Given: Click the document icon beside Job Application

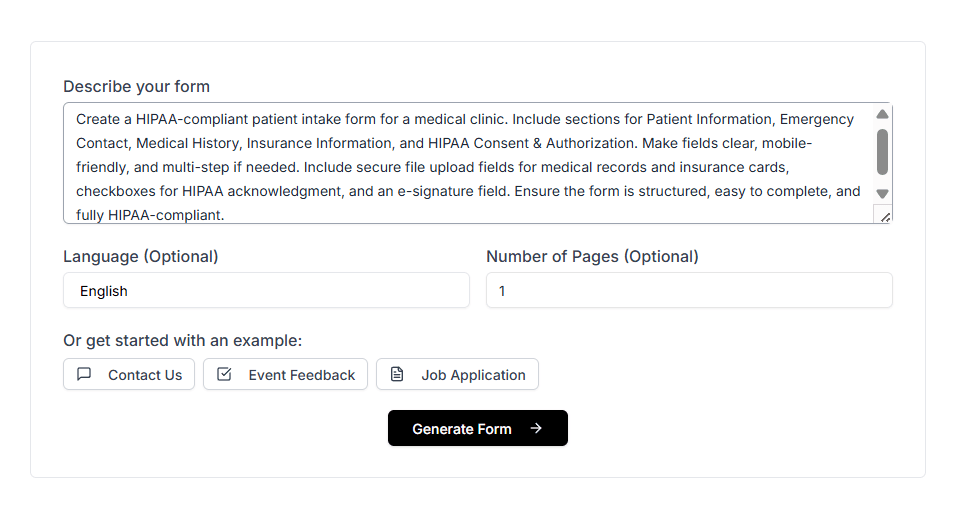Looking at the screenshot, I should pyautogui.click(x=397, y=374).
